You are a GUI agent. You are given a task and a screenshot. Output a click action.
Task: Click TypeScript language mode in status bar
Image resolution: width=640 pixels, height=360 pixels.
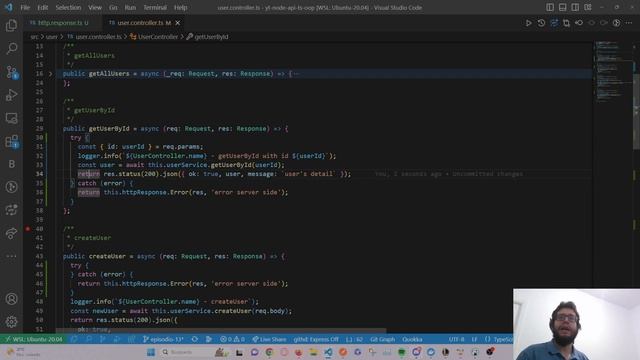click(x=498, y=339)
